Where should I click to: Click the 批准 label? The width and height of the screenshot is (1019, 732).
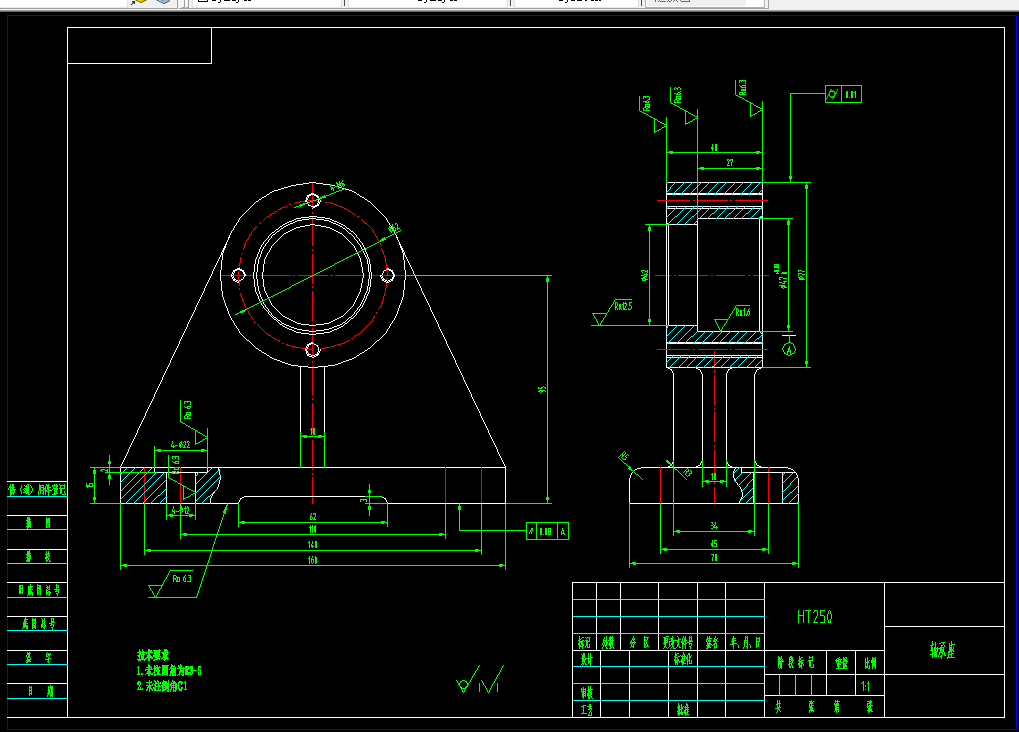(683, 709)
